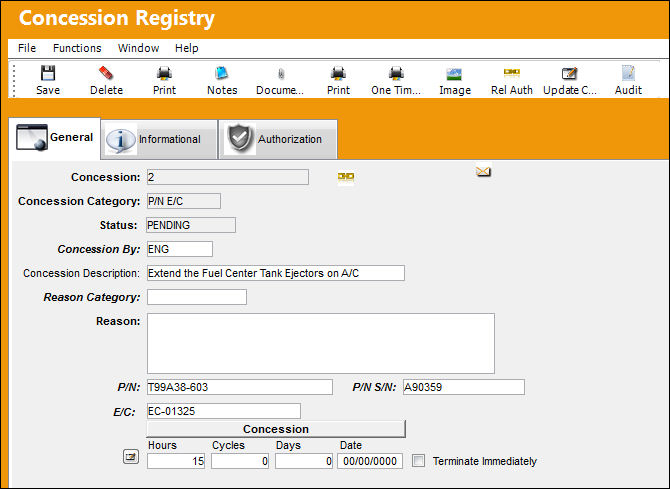Click the Concession number field
Viewport: 670px width, 489px height.
[x=228, y=177]
